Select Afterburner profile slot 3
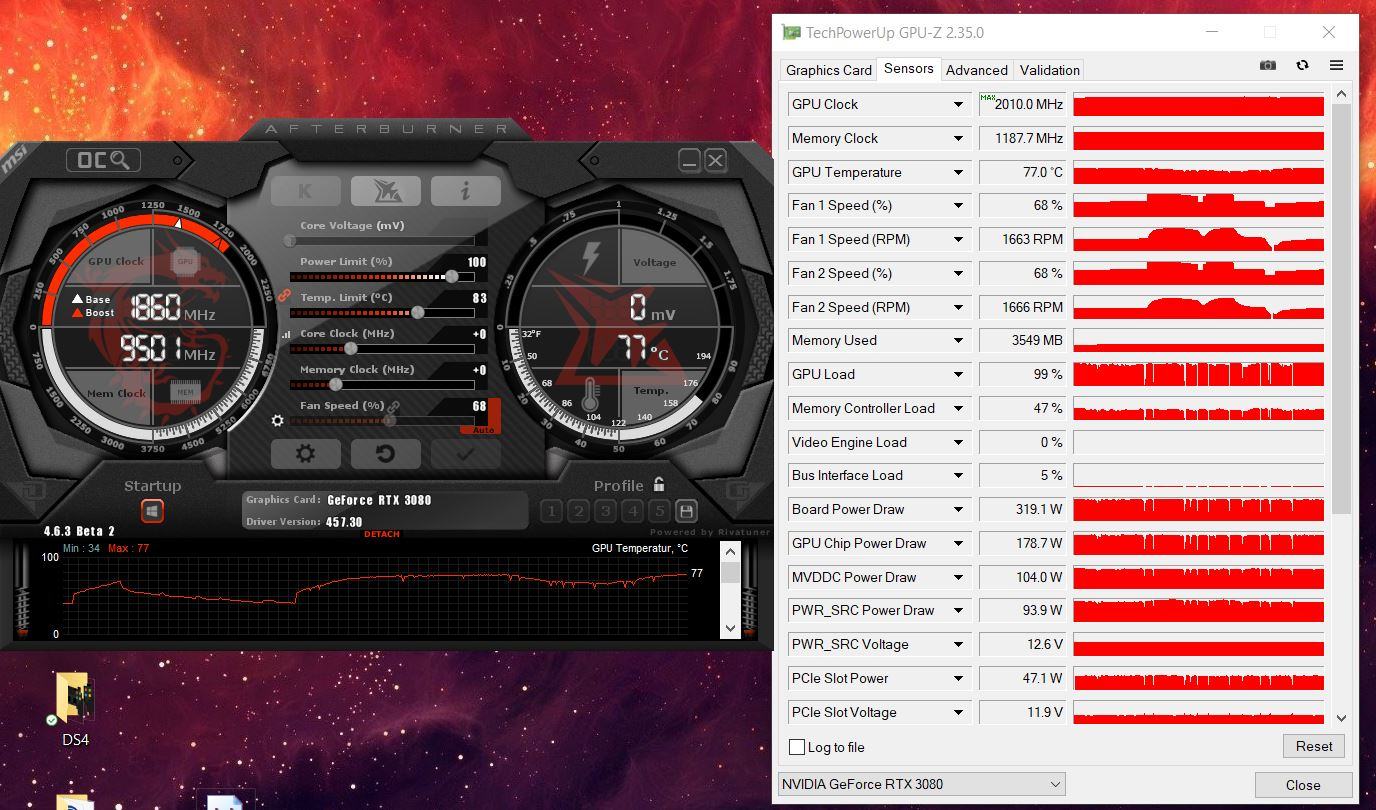Screen dimensions: 1376x810 point(605,511)
